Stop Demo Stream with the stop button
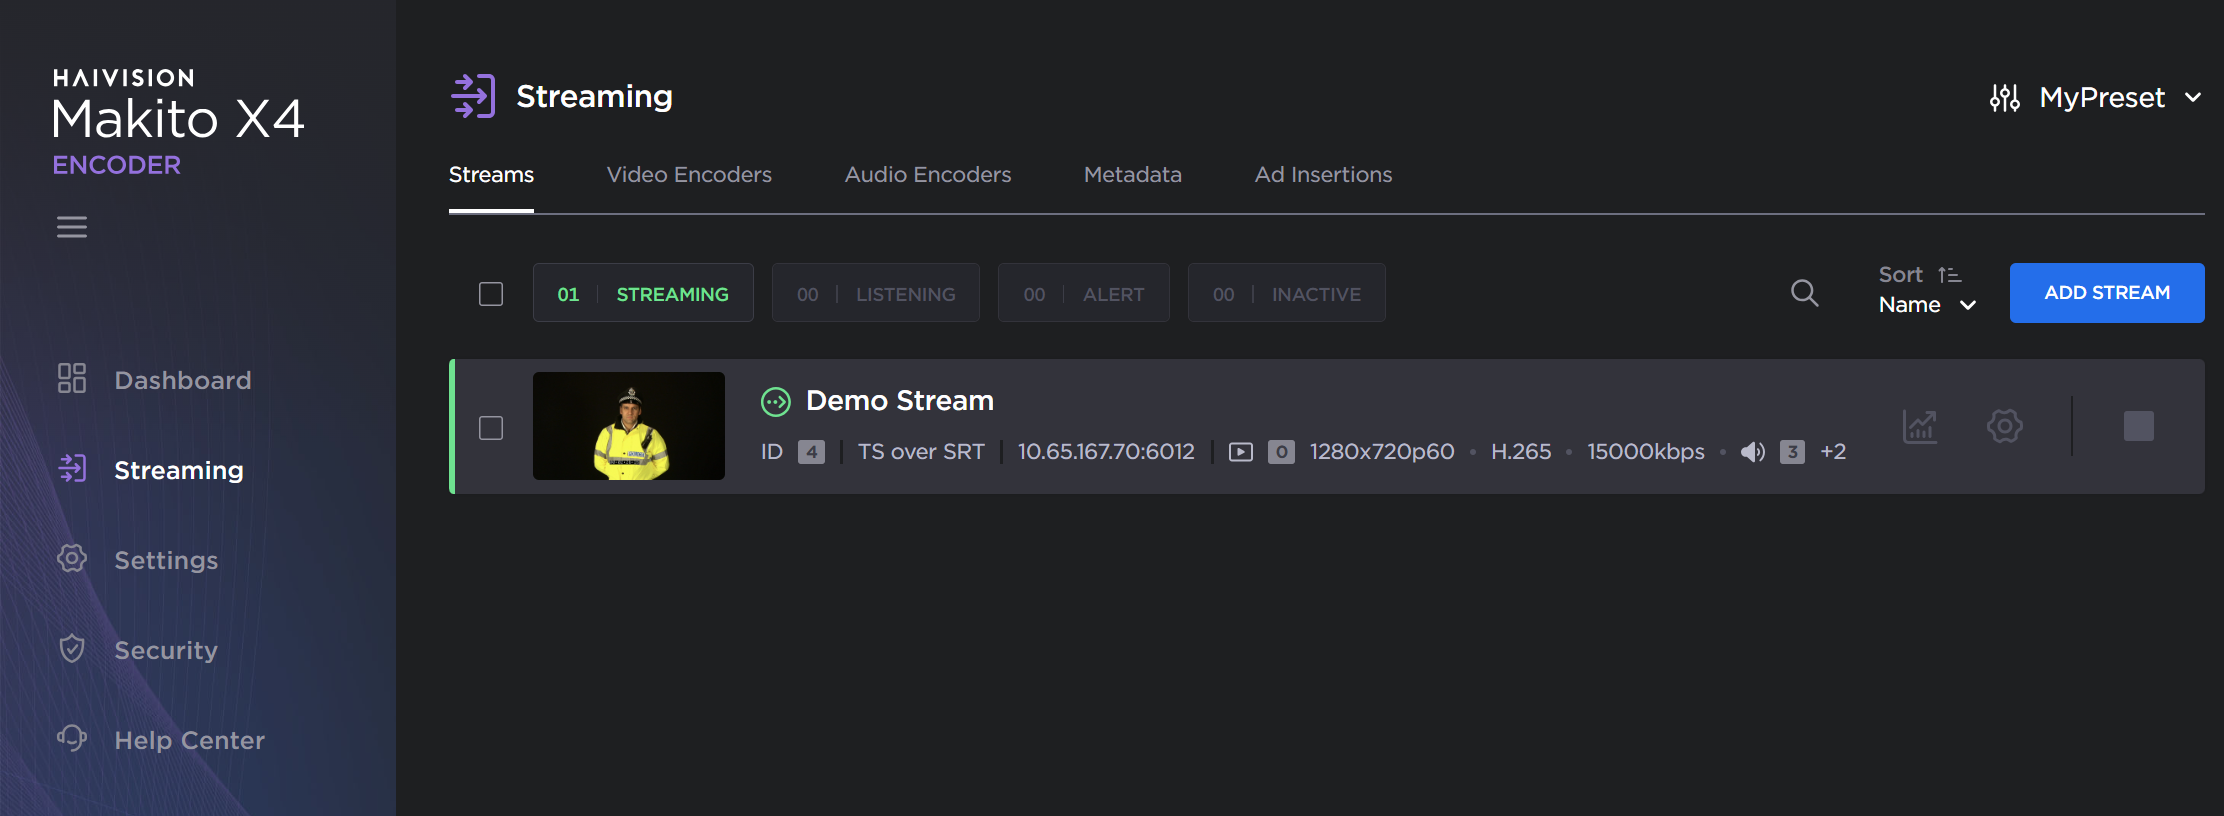Viewport: 2224px width, 816px height. click(x=2139, y=426)
